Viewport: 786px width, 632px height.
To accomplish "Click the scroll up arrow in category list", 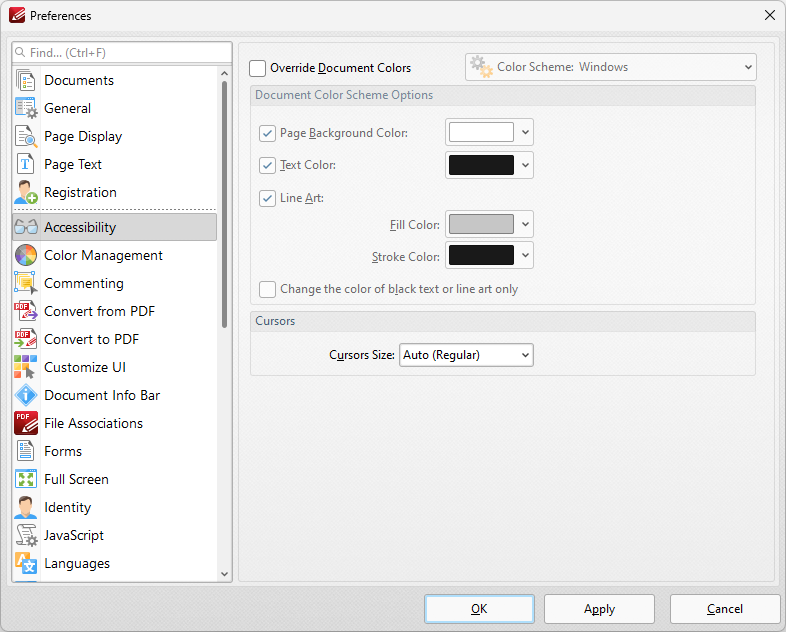I will [225, 74].
